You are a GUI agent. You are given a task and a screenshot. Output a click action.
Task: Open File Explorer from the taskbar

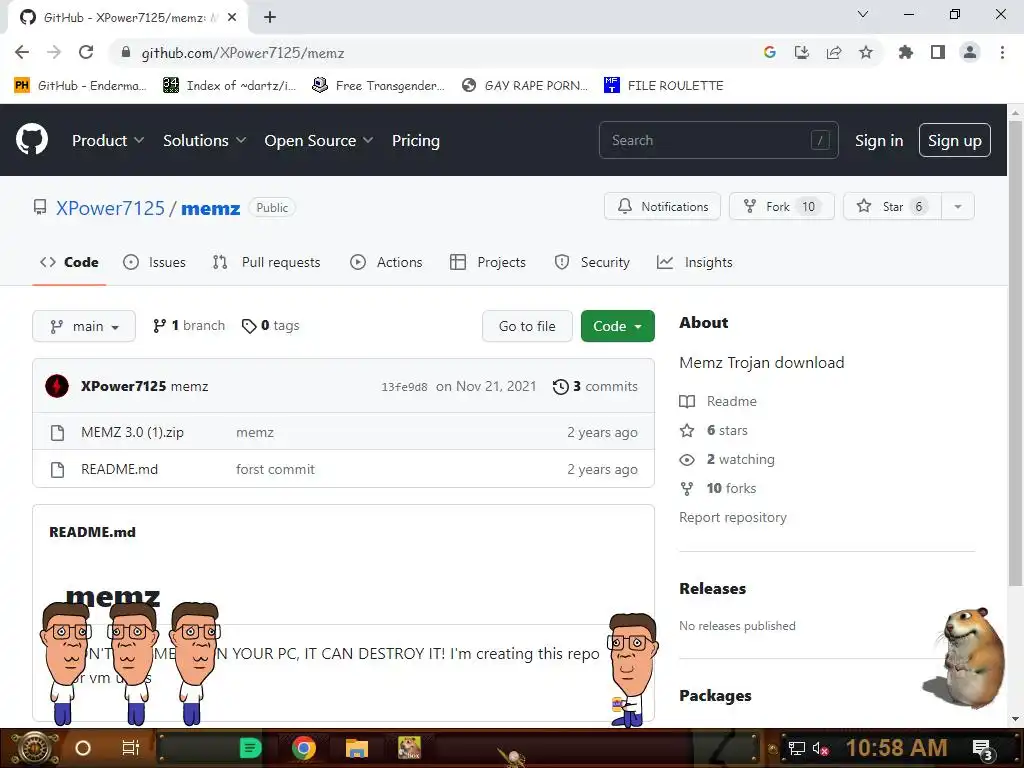pos(357,748)
